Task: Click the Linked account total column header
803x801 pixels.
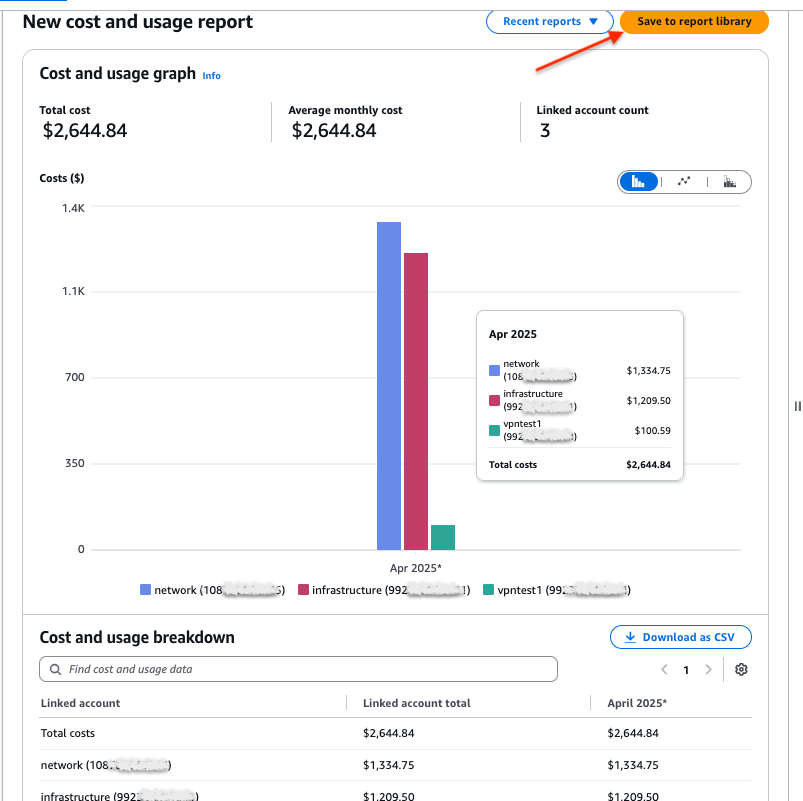Action: point(416,703)
